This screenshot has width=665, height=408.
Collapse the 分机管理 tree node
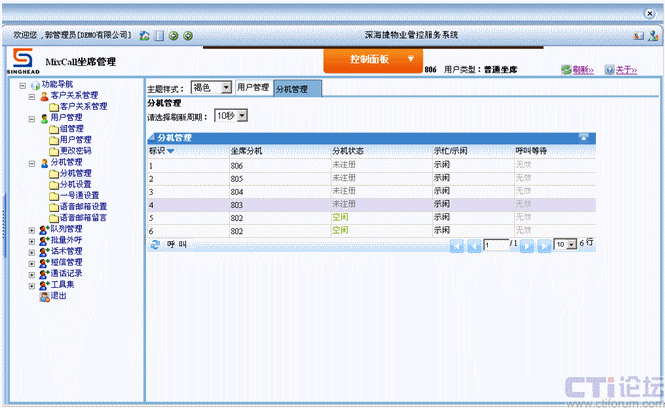coord(32,162)
